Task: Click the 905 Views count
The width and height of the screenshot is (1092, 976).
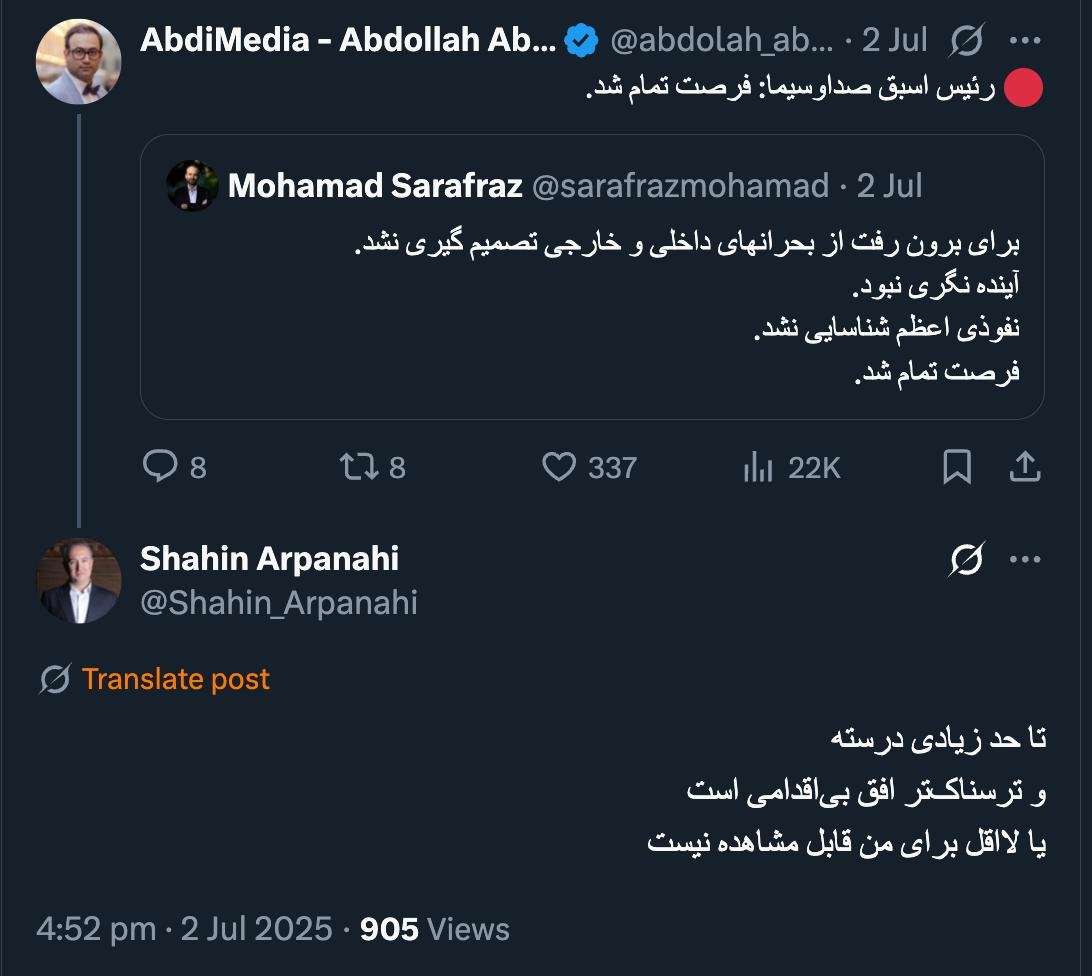Action: 434,929
